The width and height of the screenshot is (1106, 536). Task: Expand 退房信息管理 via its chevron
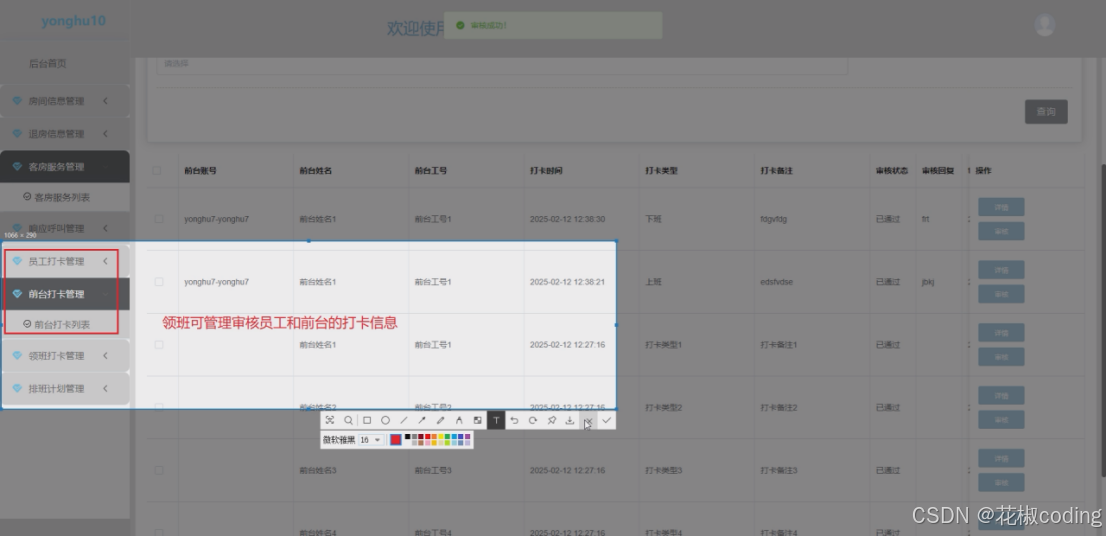pos(105,133)
